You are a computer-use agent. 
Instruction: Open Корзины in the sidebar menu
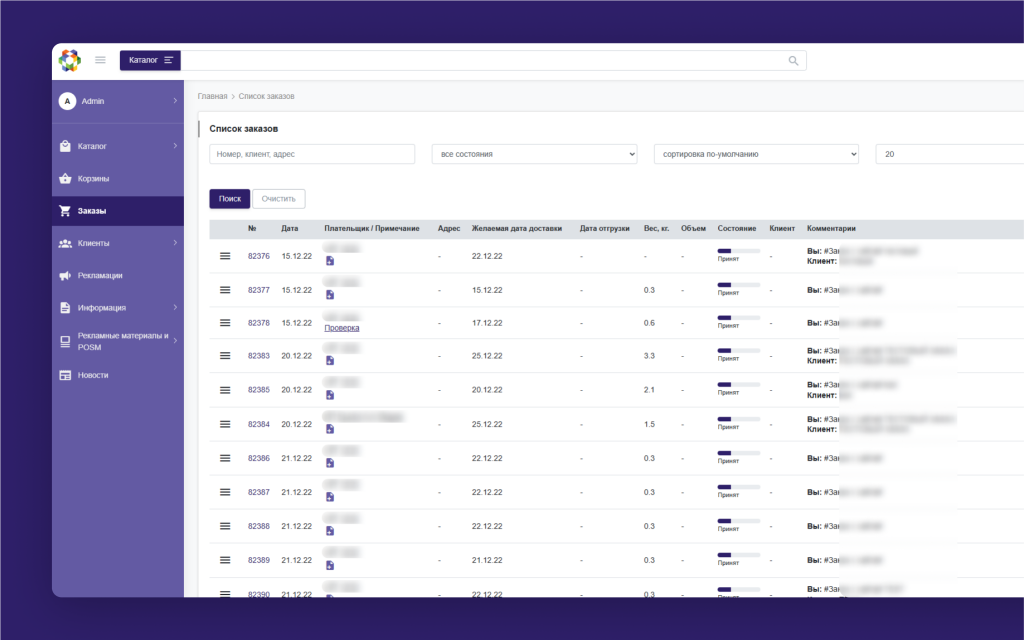tap(93, 179)
